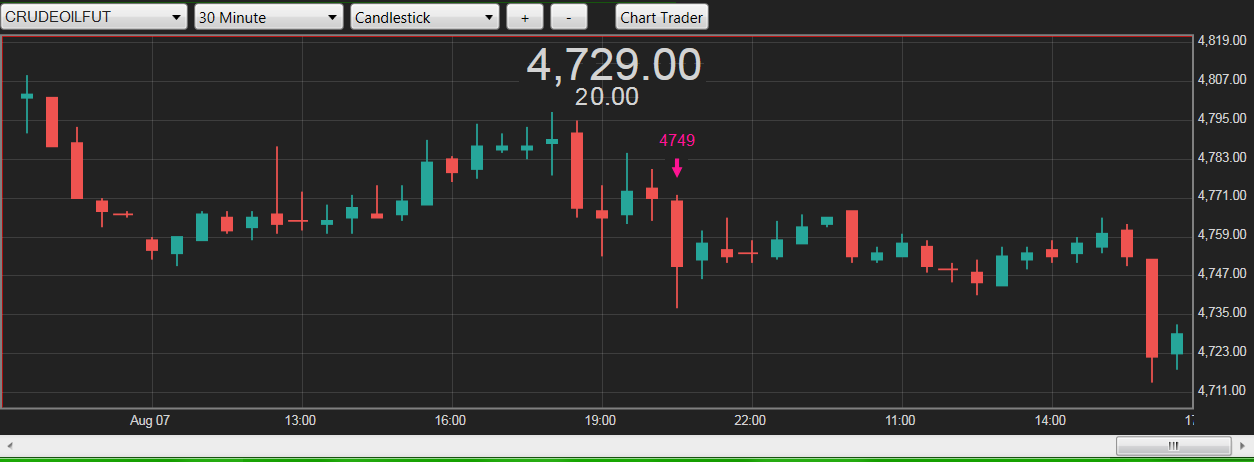1254x462 pixels.
Task: Click the 20.00 change value
Action: click(x=607, y=96)
